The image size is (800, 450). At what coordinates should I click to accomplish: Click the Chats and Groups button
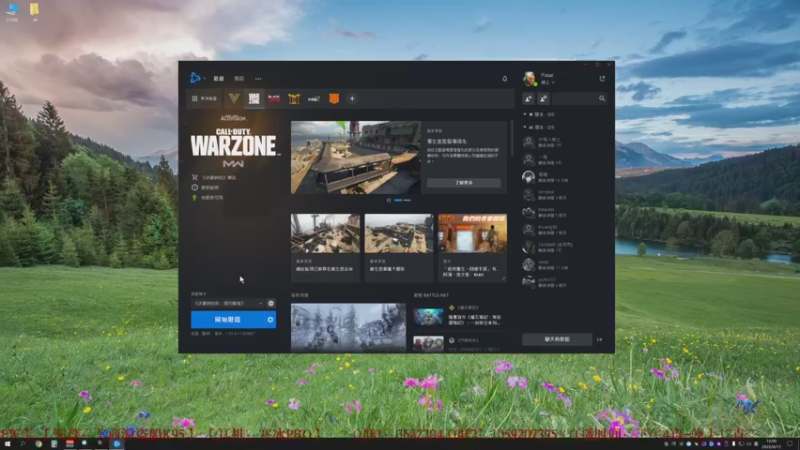tap(557, 339)
